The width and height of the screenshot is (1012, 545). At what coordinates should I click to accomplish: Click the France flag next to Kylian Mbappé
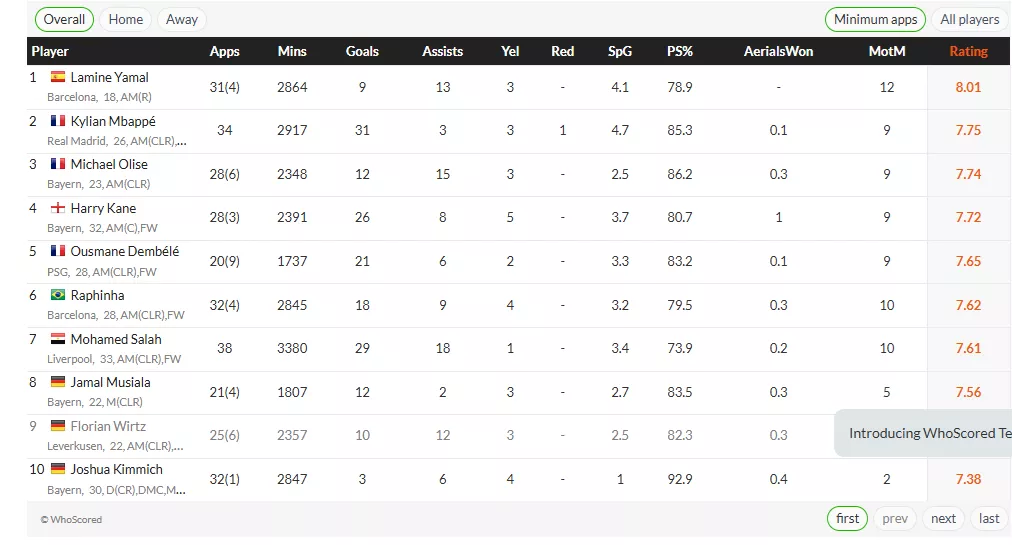[58, 121]
